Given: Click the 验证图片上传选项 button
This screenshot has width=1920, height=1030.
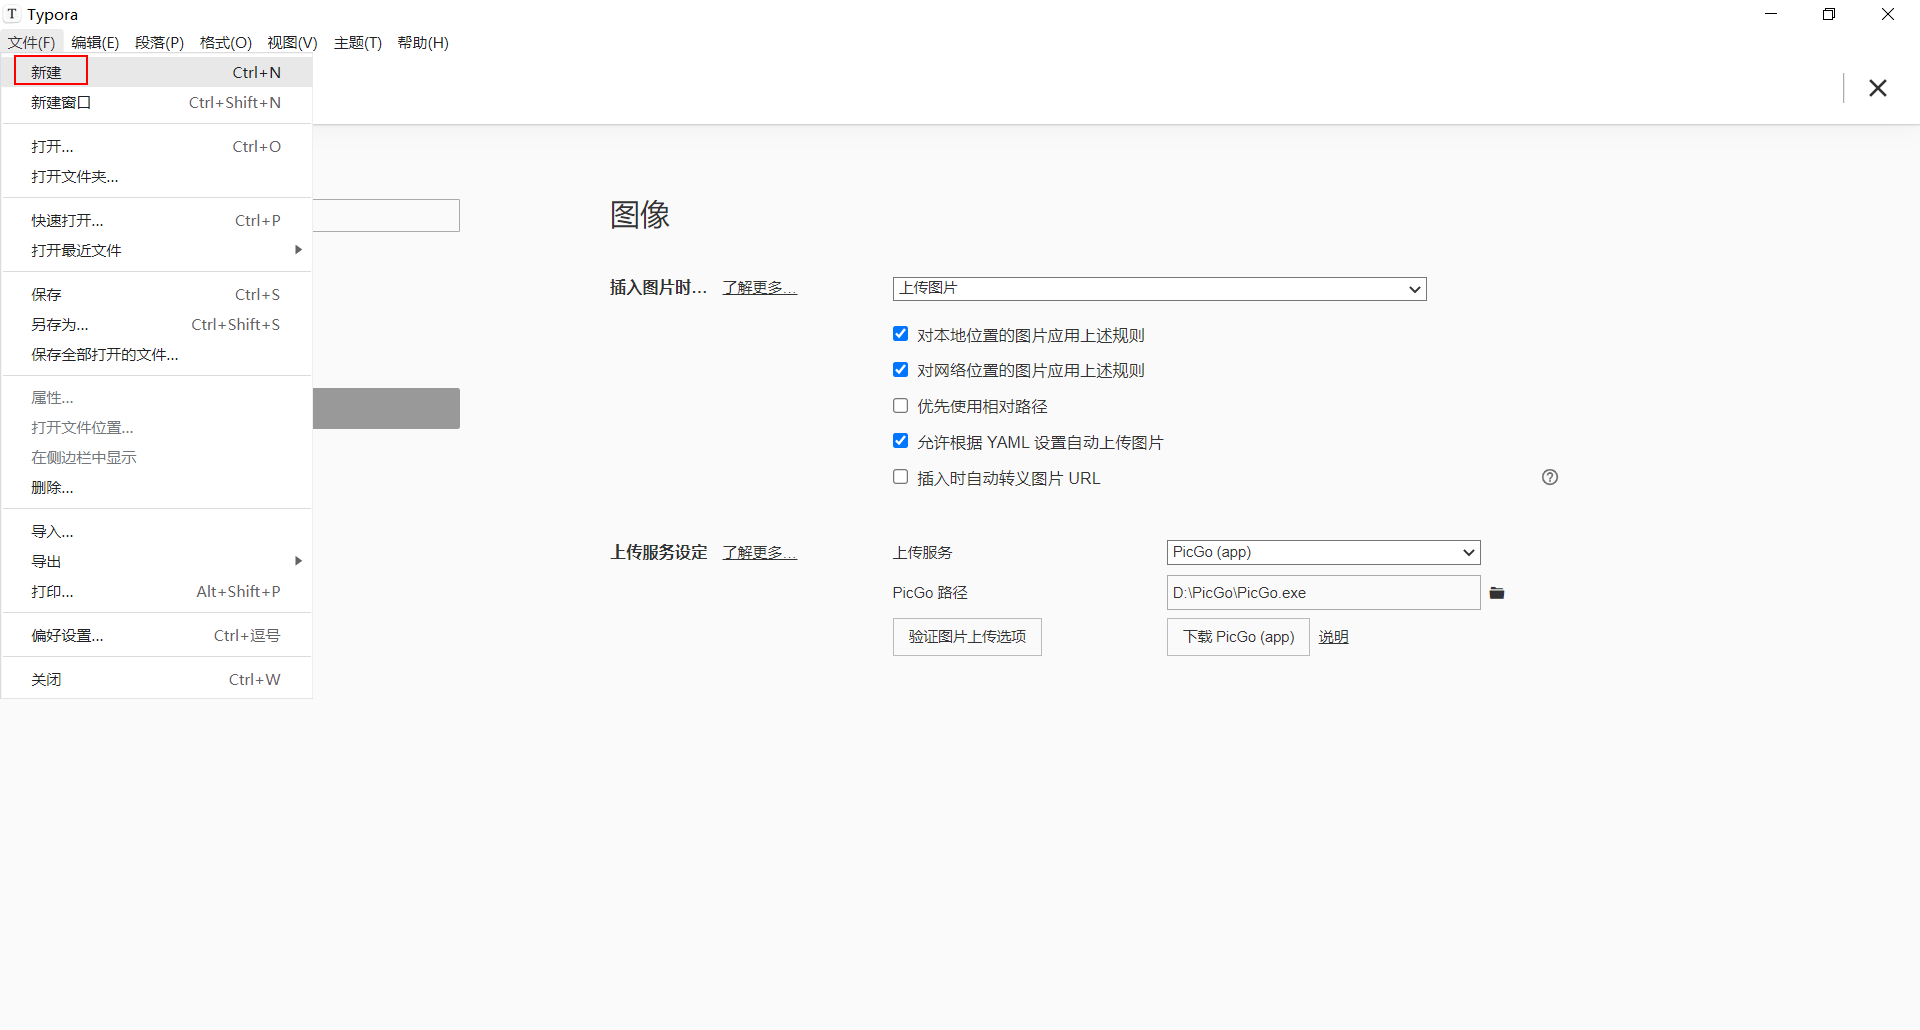Looking at the screenshot, I should (x=966, y=637).
